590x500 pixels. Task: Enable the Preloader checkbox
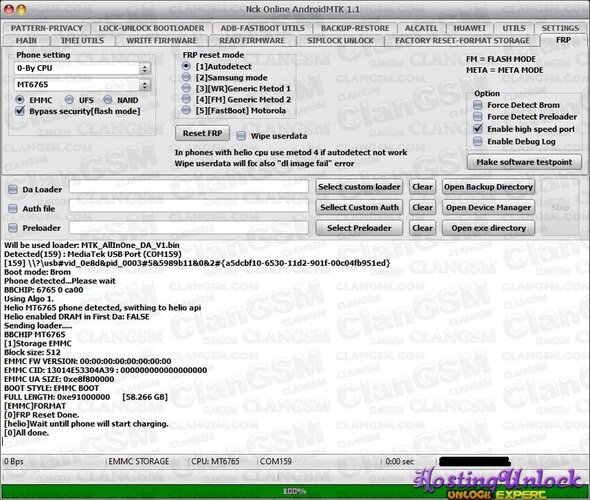pos(13,228)
